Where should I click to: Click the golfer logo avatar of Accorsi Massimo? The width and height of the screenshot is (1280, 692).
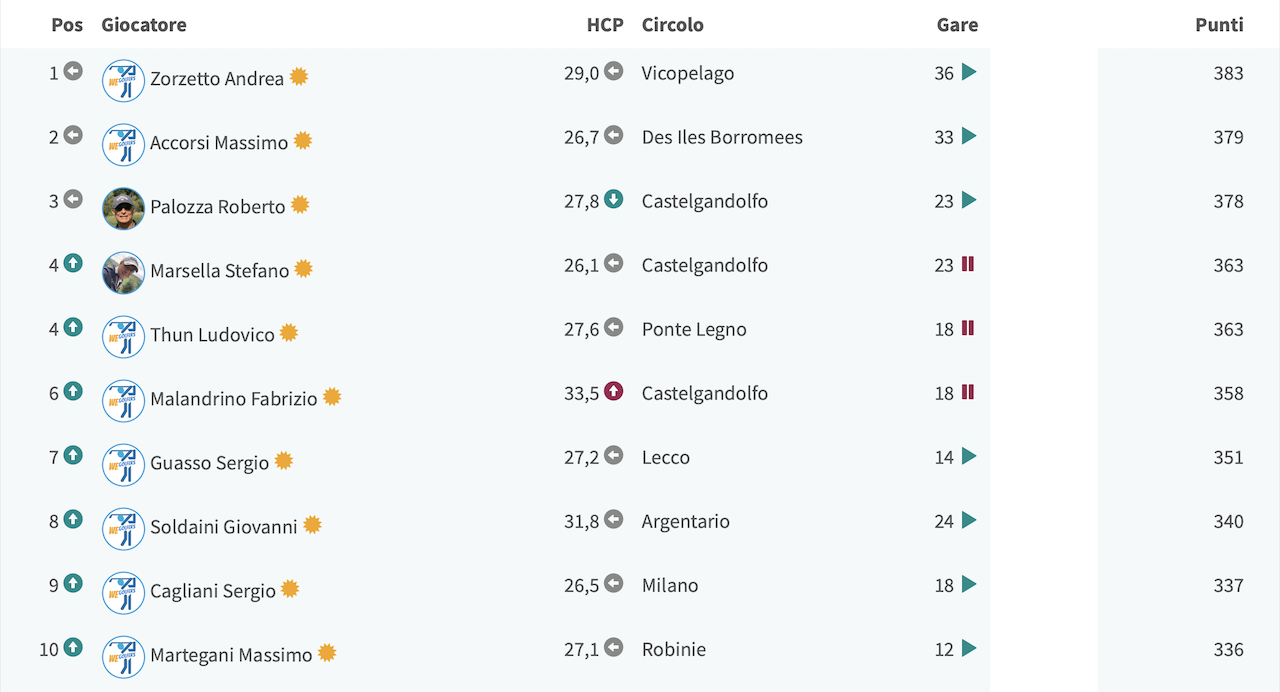[123, 144]
